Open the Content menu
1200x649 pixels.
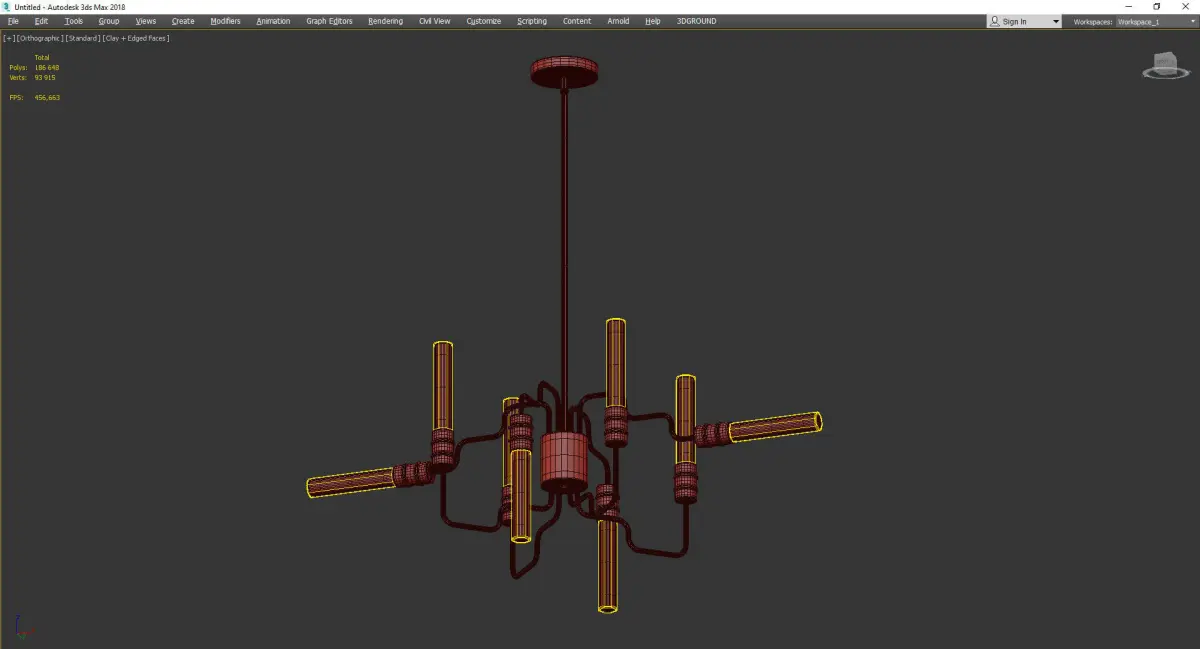pyautogui.click(x=577, y=21)
